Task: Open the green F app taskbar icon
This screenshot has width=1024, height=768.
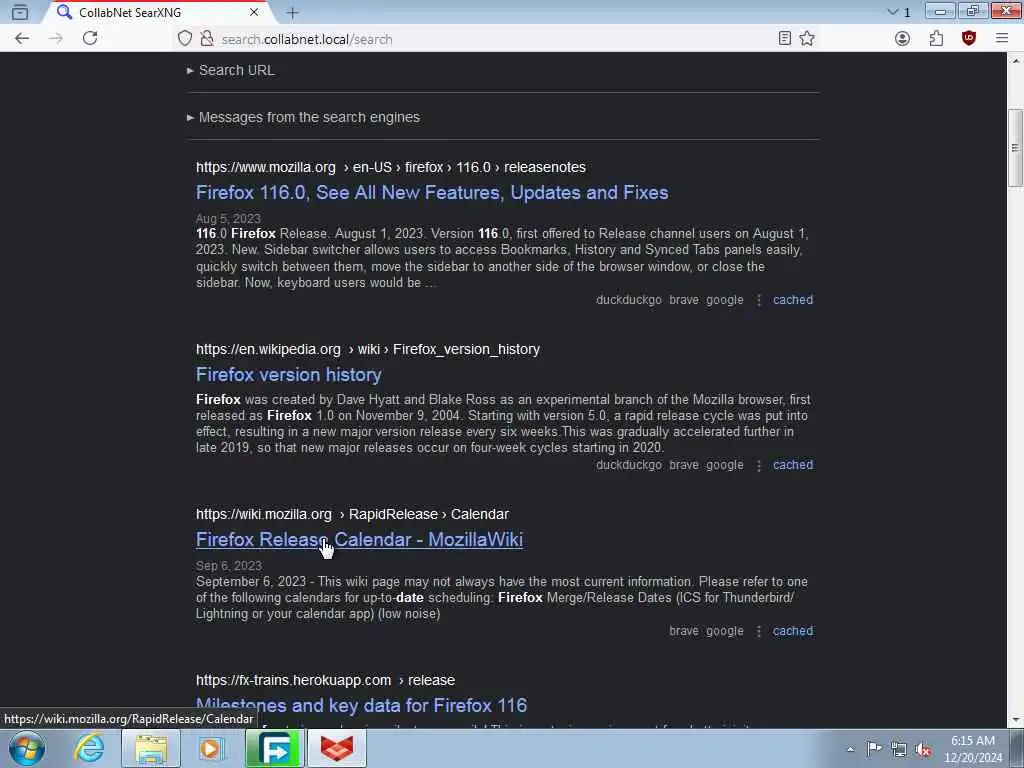Action: click(274, 748)
